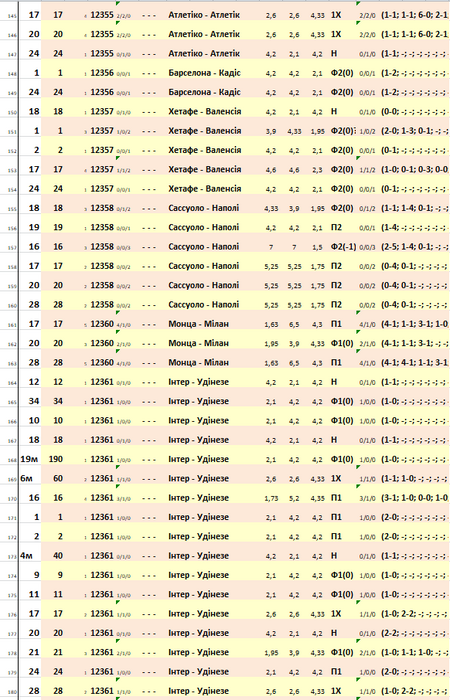Click the '40' cell in row 173
Viewport: 450px width, 700px height.
pyautogui.click(x=56, y=555)
